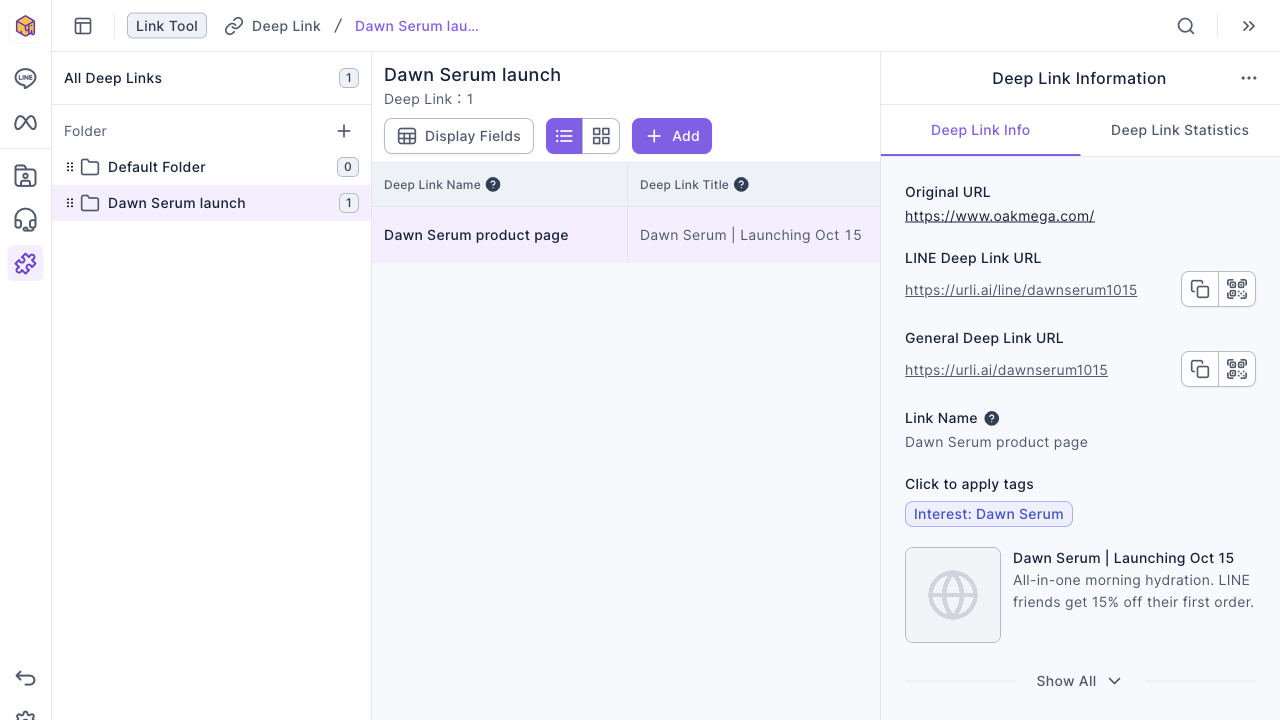Toggle the sidebar panel layout icon
The height and width of the screenshot is (720, 1280).
[83, 26]
